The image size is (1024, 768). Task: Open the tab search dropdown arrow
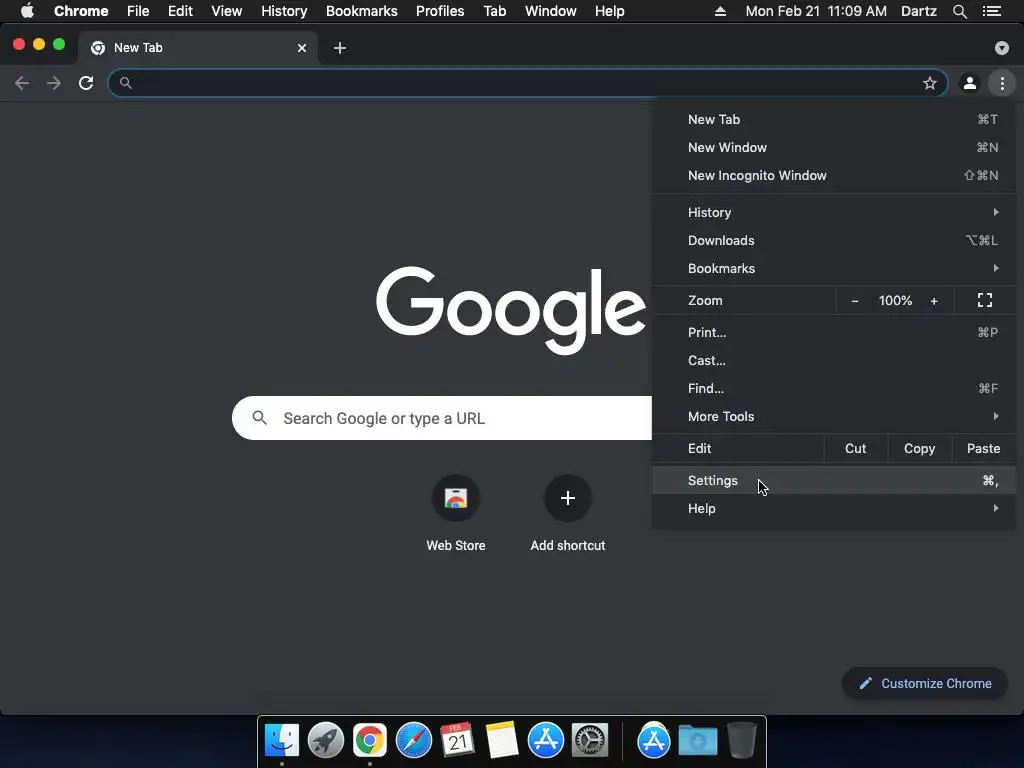point(1001,48)
